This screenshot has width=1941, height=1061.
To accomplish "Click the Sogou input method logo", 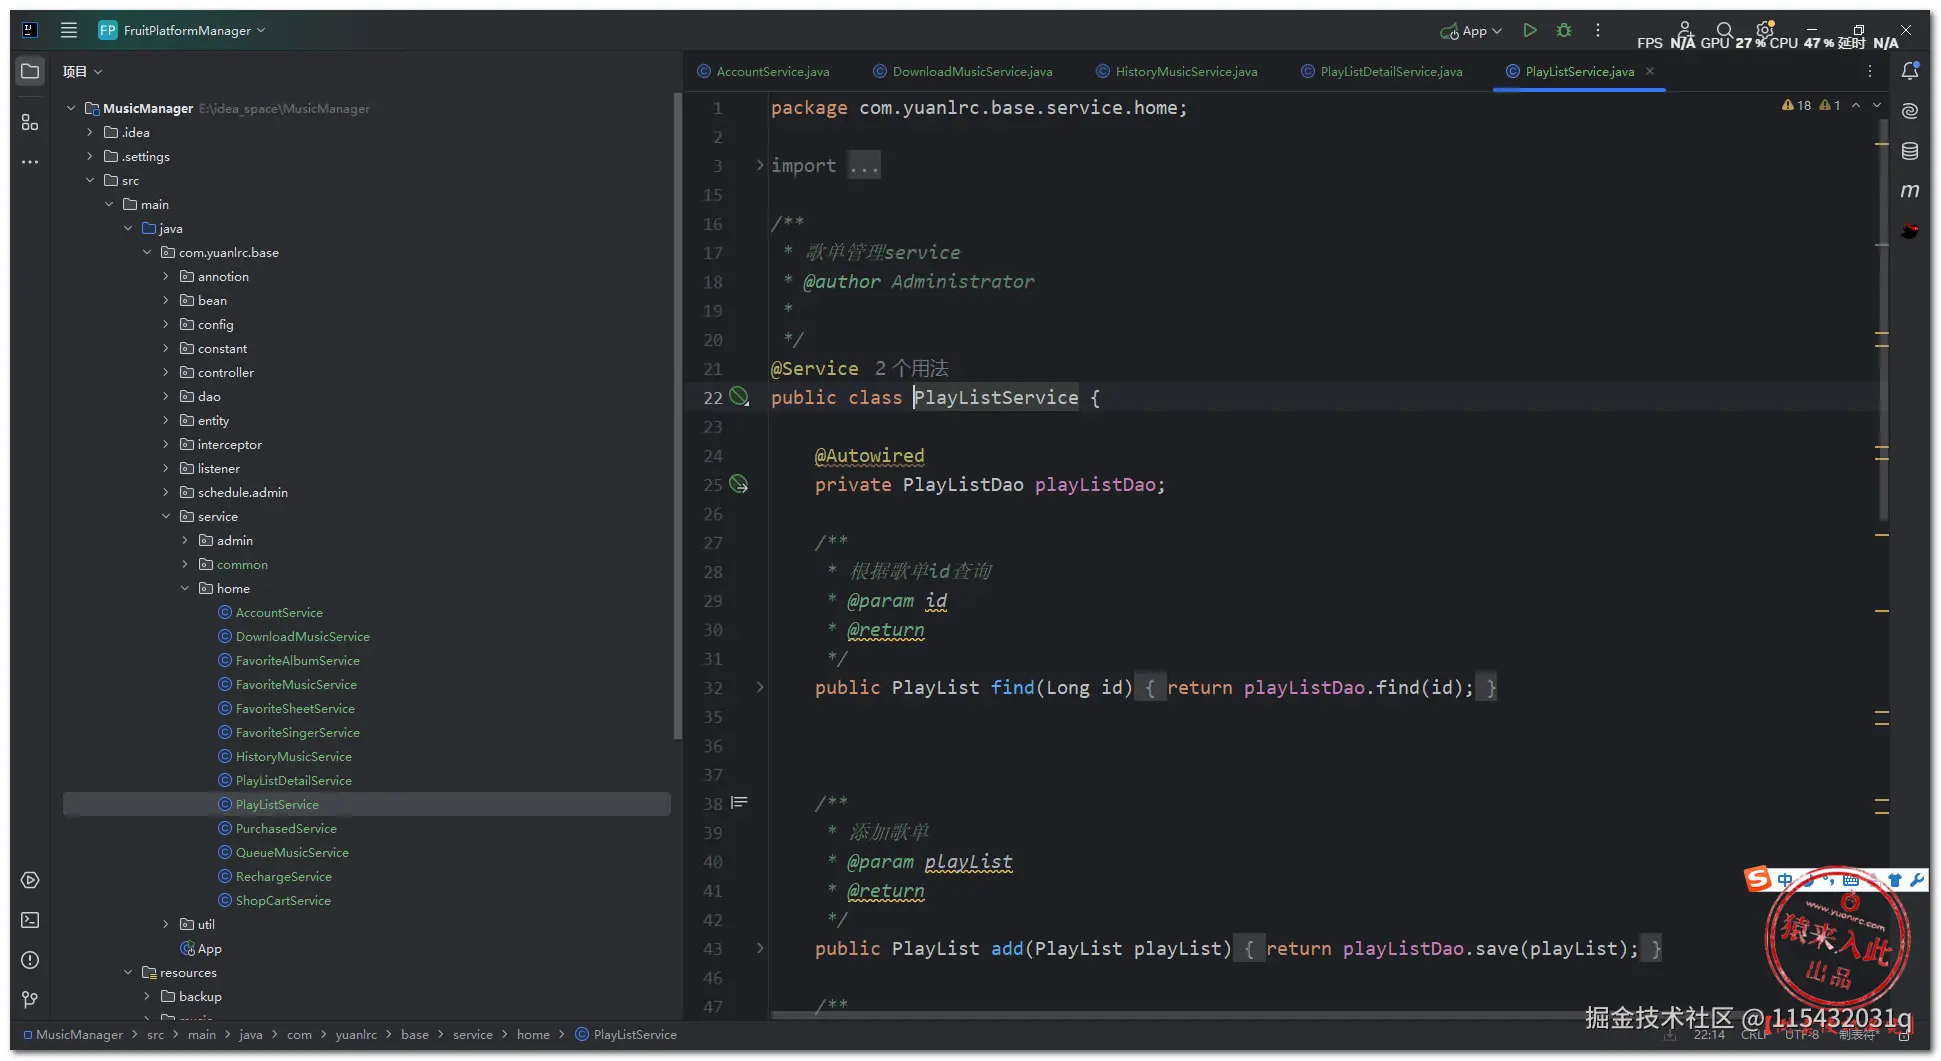I will pyautogui.click(x=1757, y=879).
